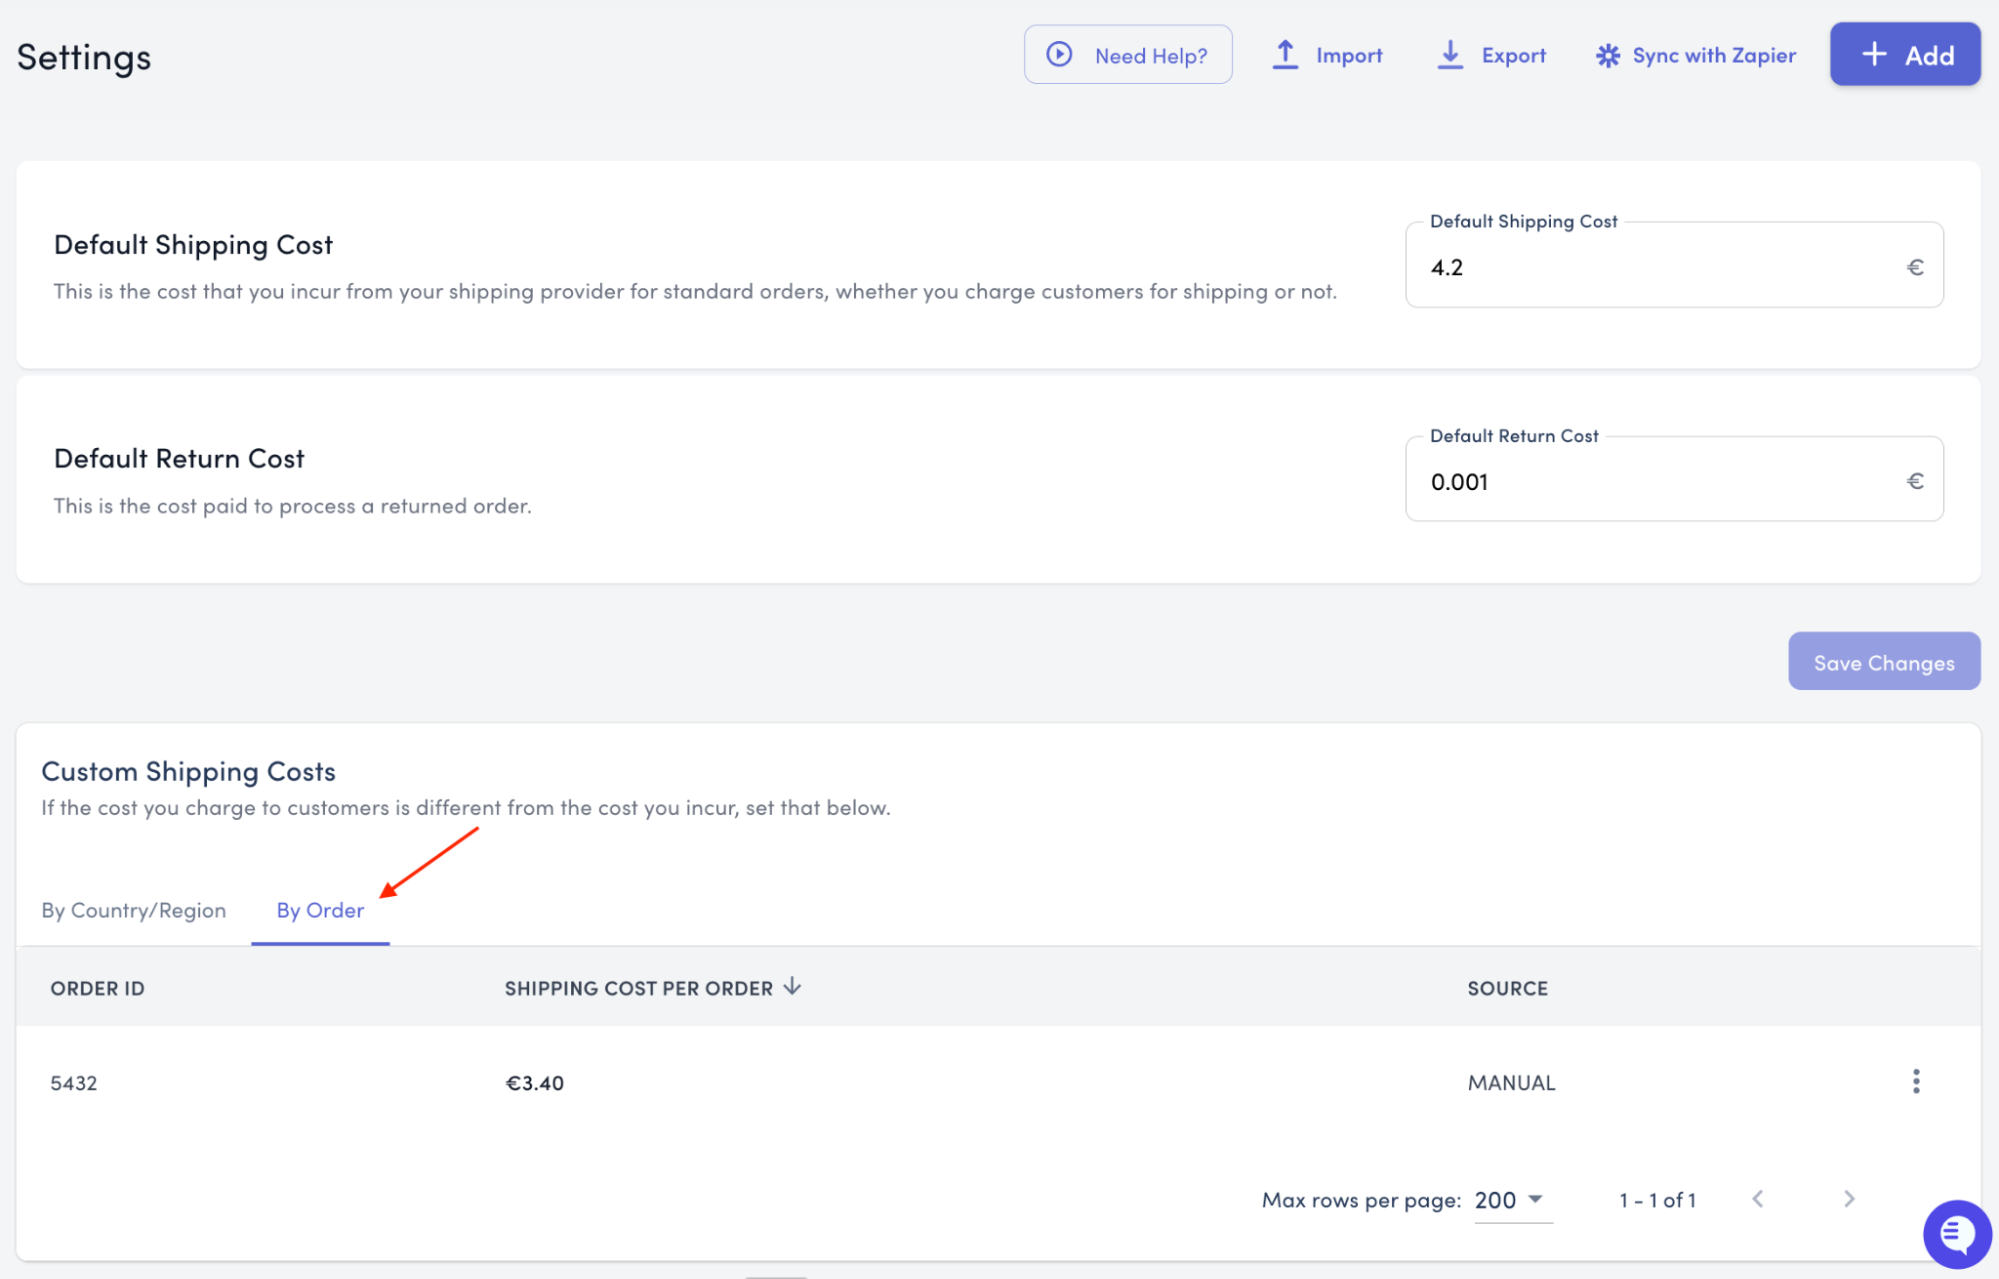This screenshot has width=1999, height=1279.
Task: Click the Export download arrow icon
Action: click(1450, 55)
